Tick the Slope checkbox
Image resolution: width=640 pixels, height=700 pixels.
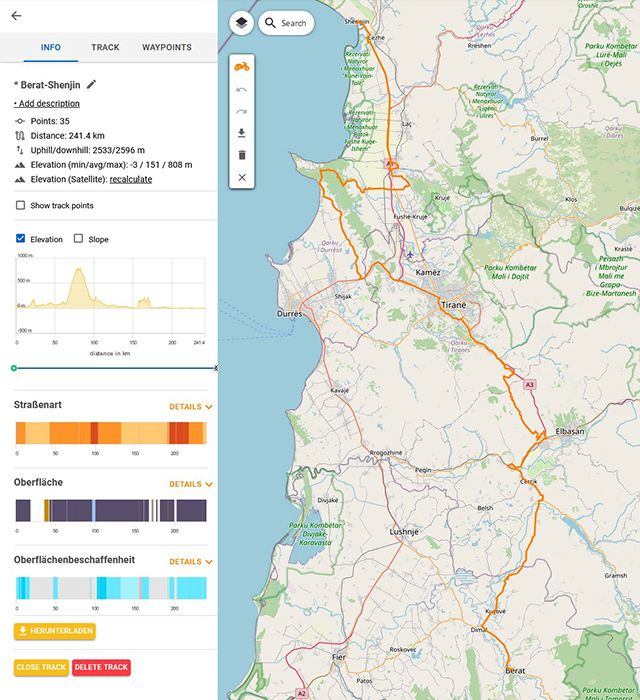(x=79, y=240)
